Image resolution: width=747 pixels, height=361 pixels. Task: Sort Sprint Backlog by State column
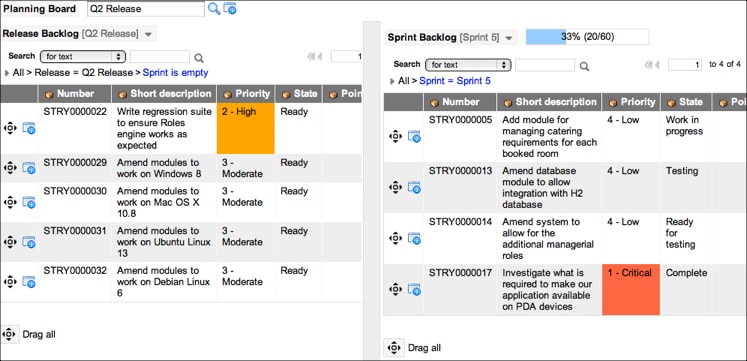[691, 102]
